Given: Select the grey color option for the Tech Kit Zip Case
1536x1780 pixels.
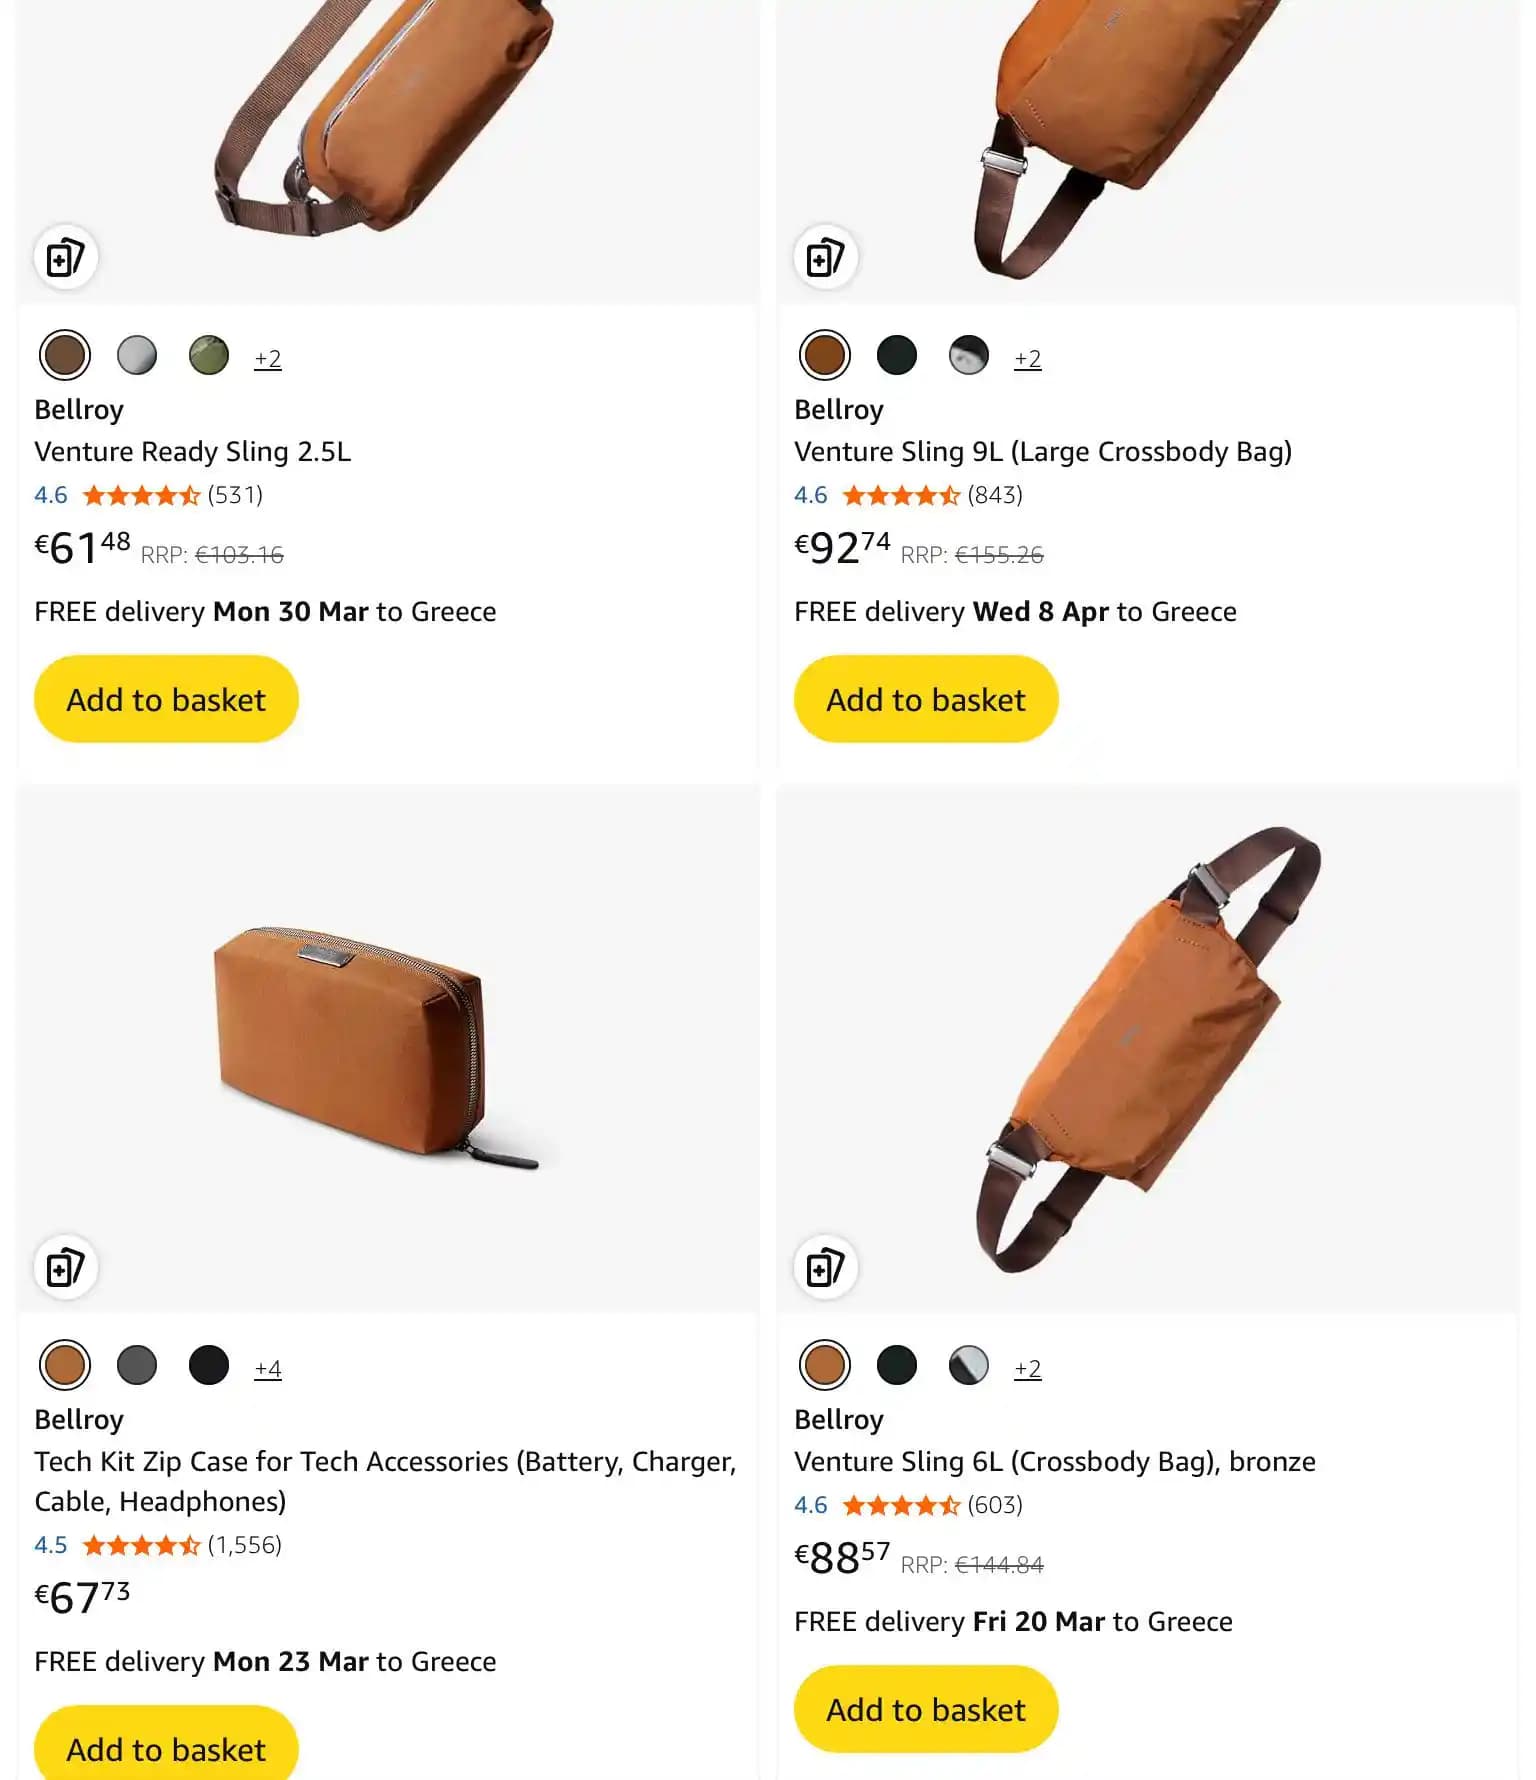Looking at the screenshot, I should click(x=137, y=1364).
